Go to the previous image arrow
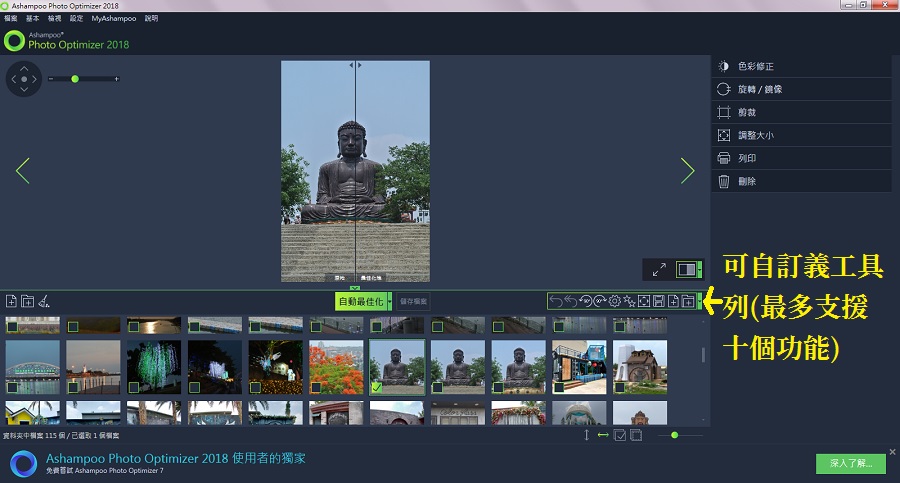Screen dimensions: 900x483 [x=22, y=171]
